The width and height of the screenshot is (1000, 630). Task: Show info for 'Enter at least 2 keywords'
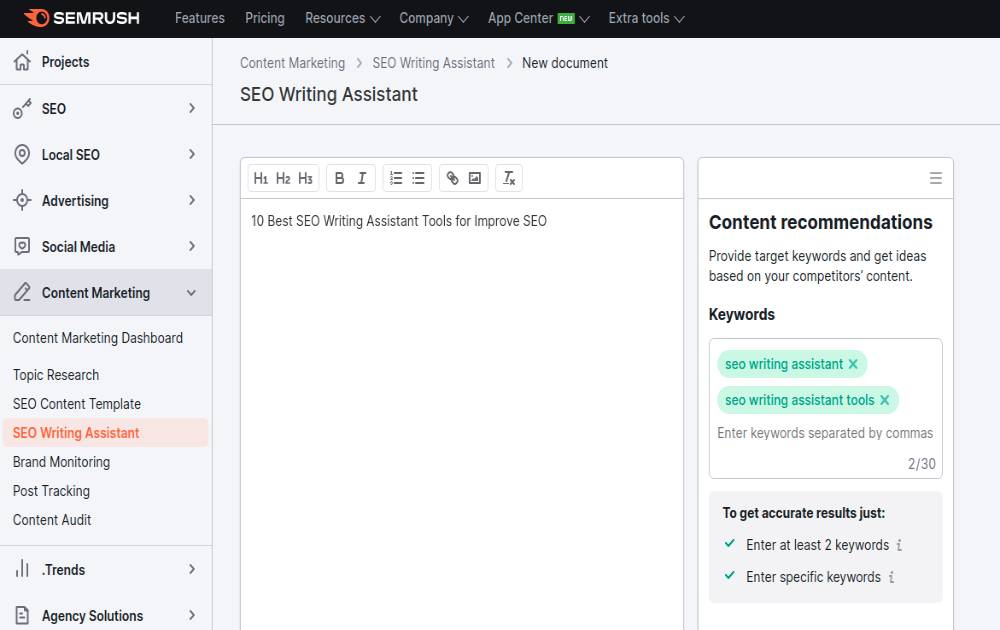click(x=899, y=545)
